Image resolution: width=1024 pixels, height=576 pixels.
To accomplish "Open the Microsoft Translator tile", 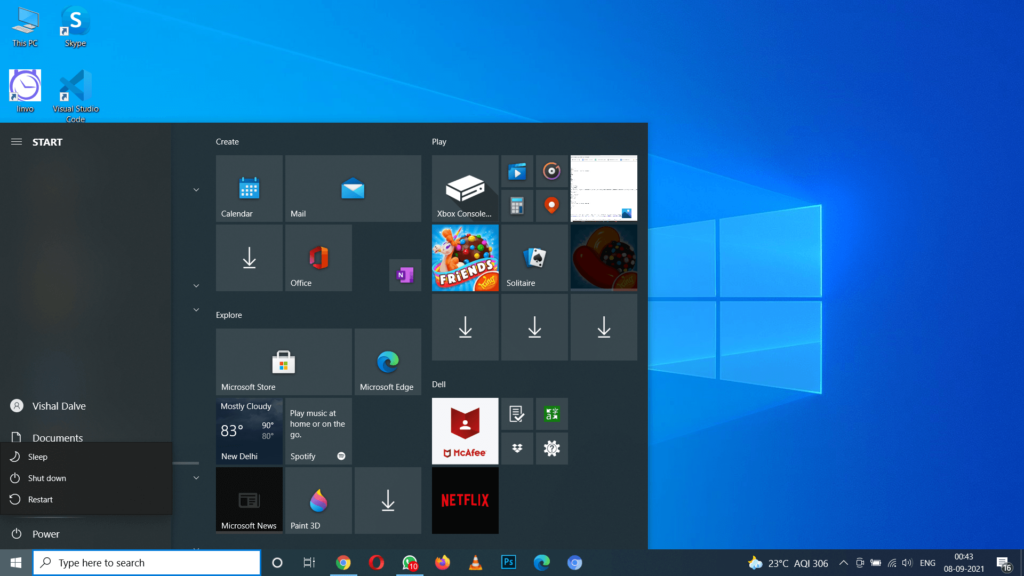I will coord(551,413).
